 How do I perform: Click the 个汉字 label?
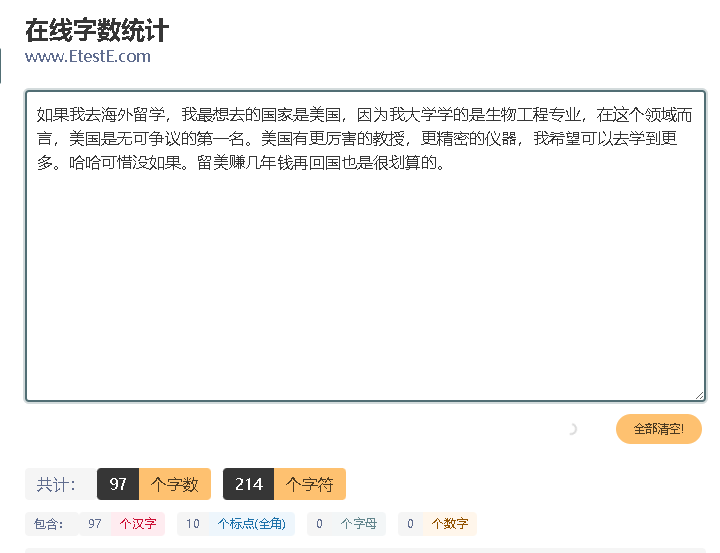tap(138, 524)
